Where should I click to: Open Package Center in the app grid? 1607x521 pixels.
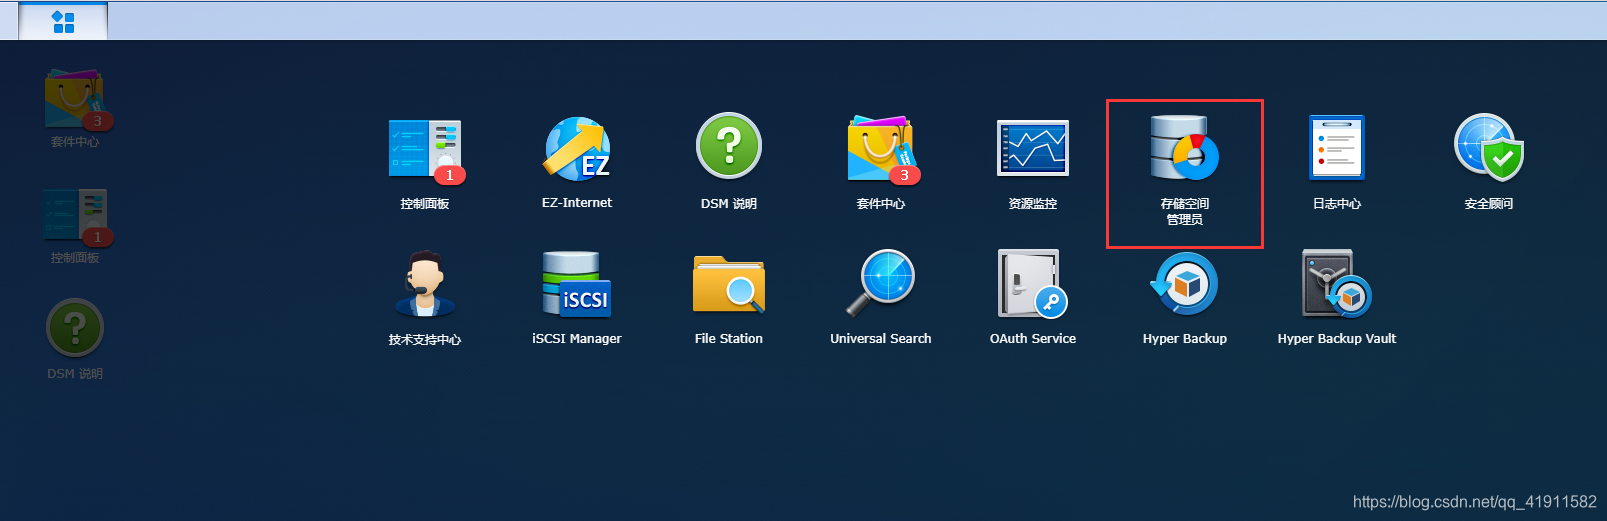pos(881,150)
